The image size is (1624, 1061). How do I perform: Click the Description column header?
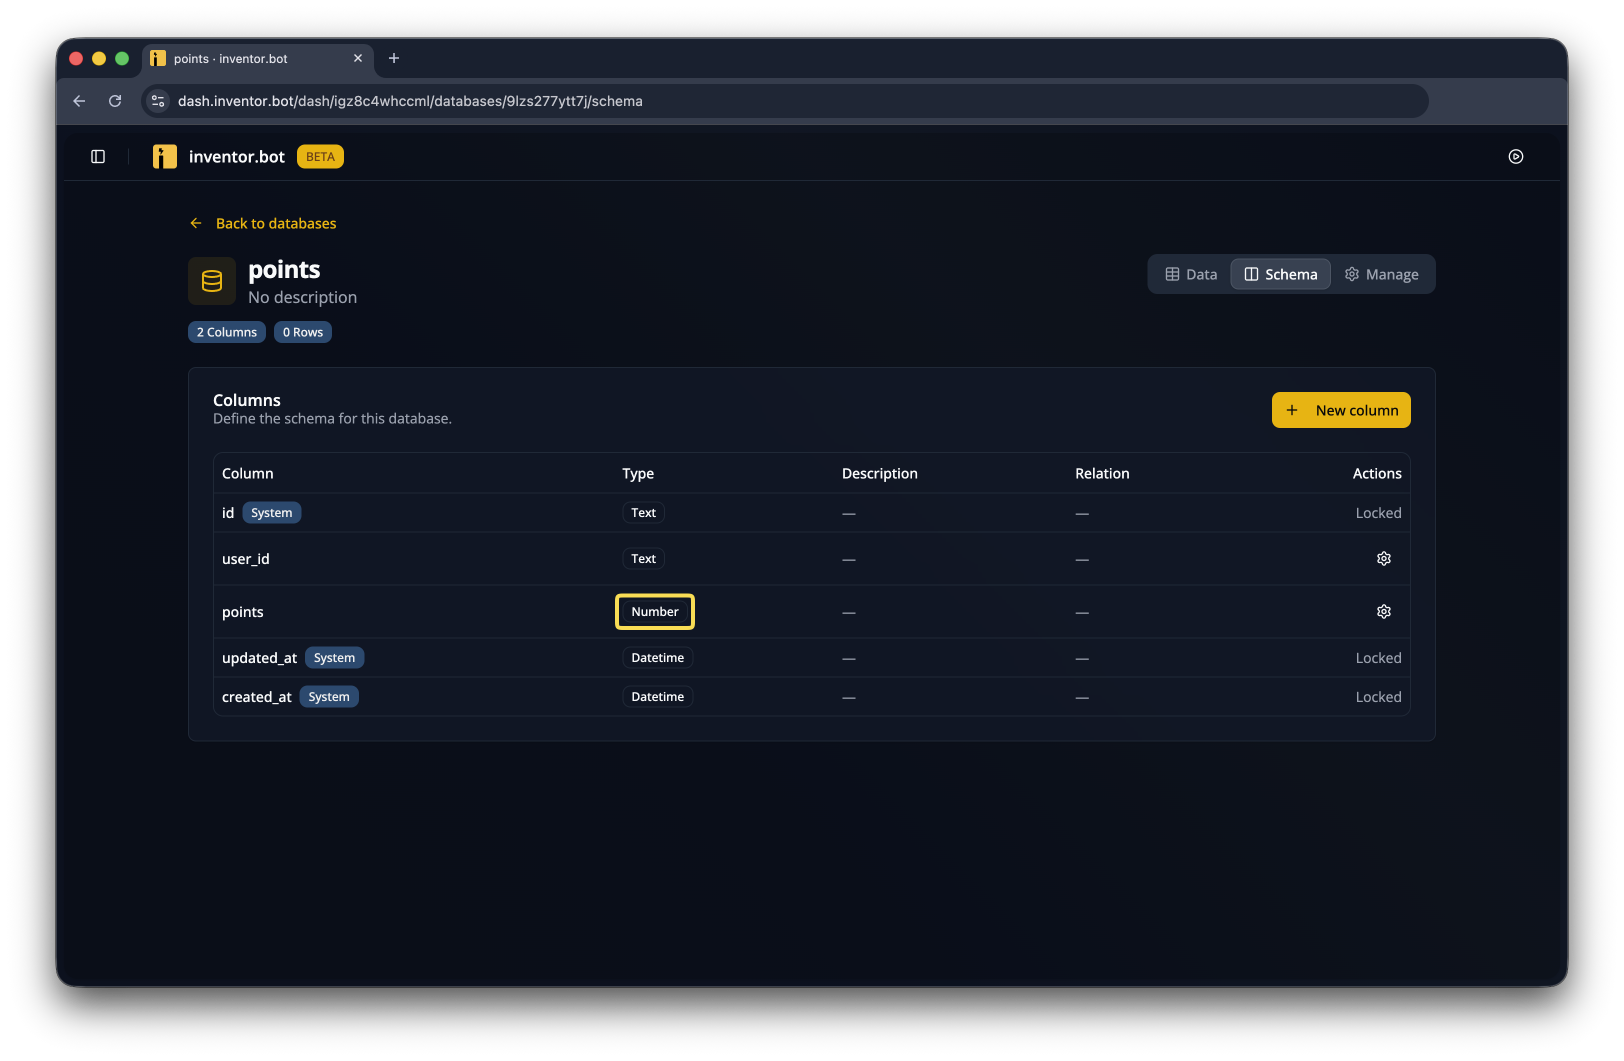coord(880,474)
